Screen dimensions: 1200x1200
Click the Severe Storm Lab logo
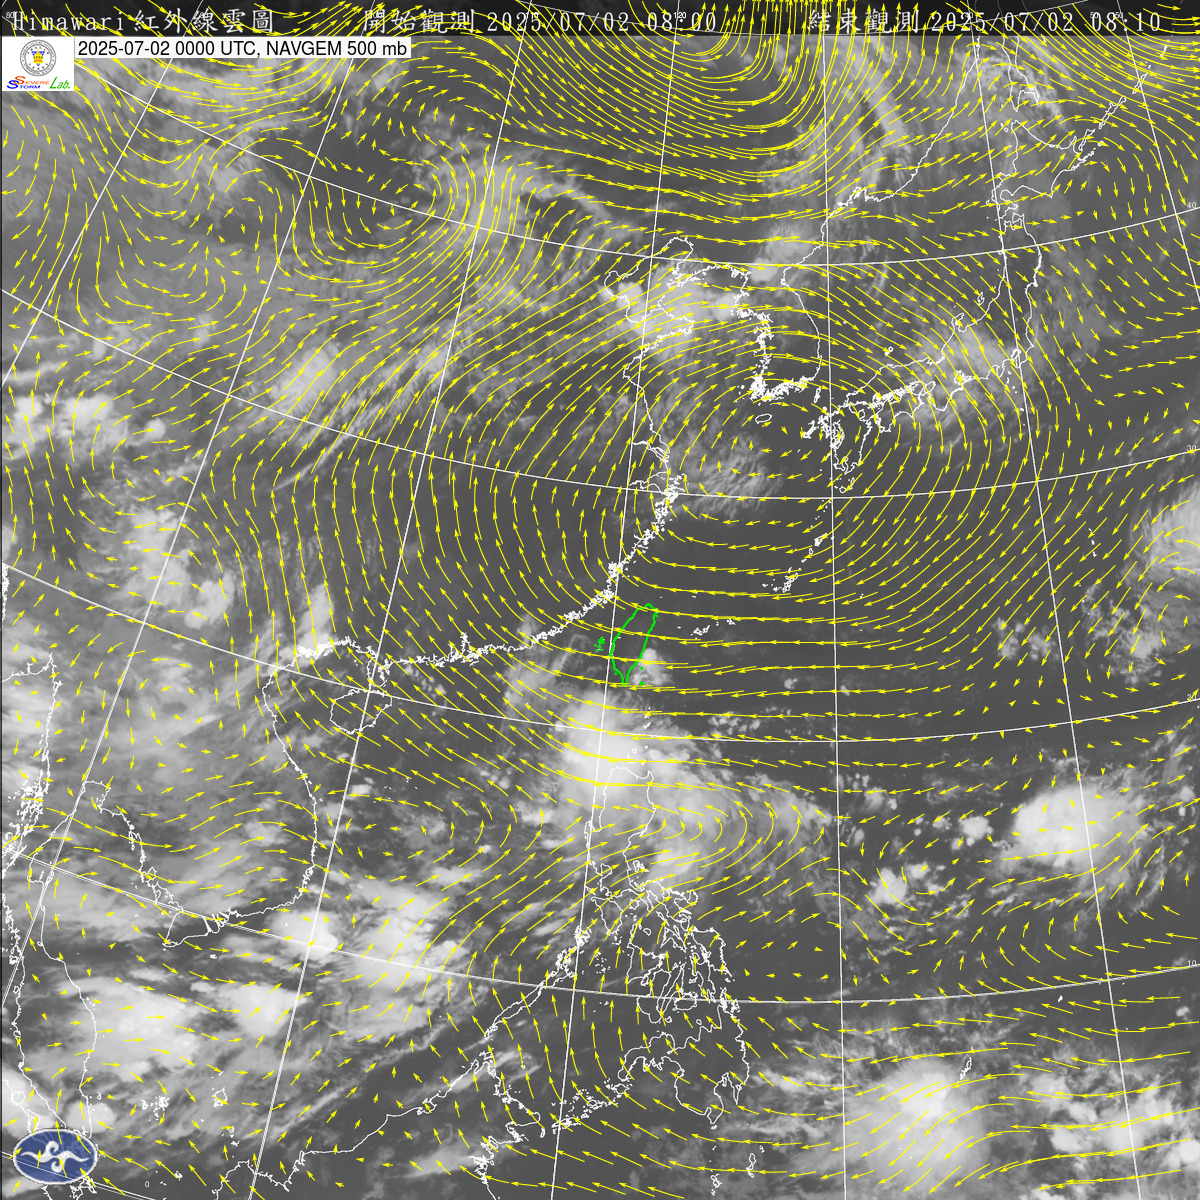point(38,66)
